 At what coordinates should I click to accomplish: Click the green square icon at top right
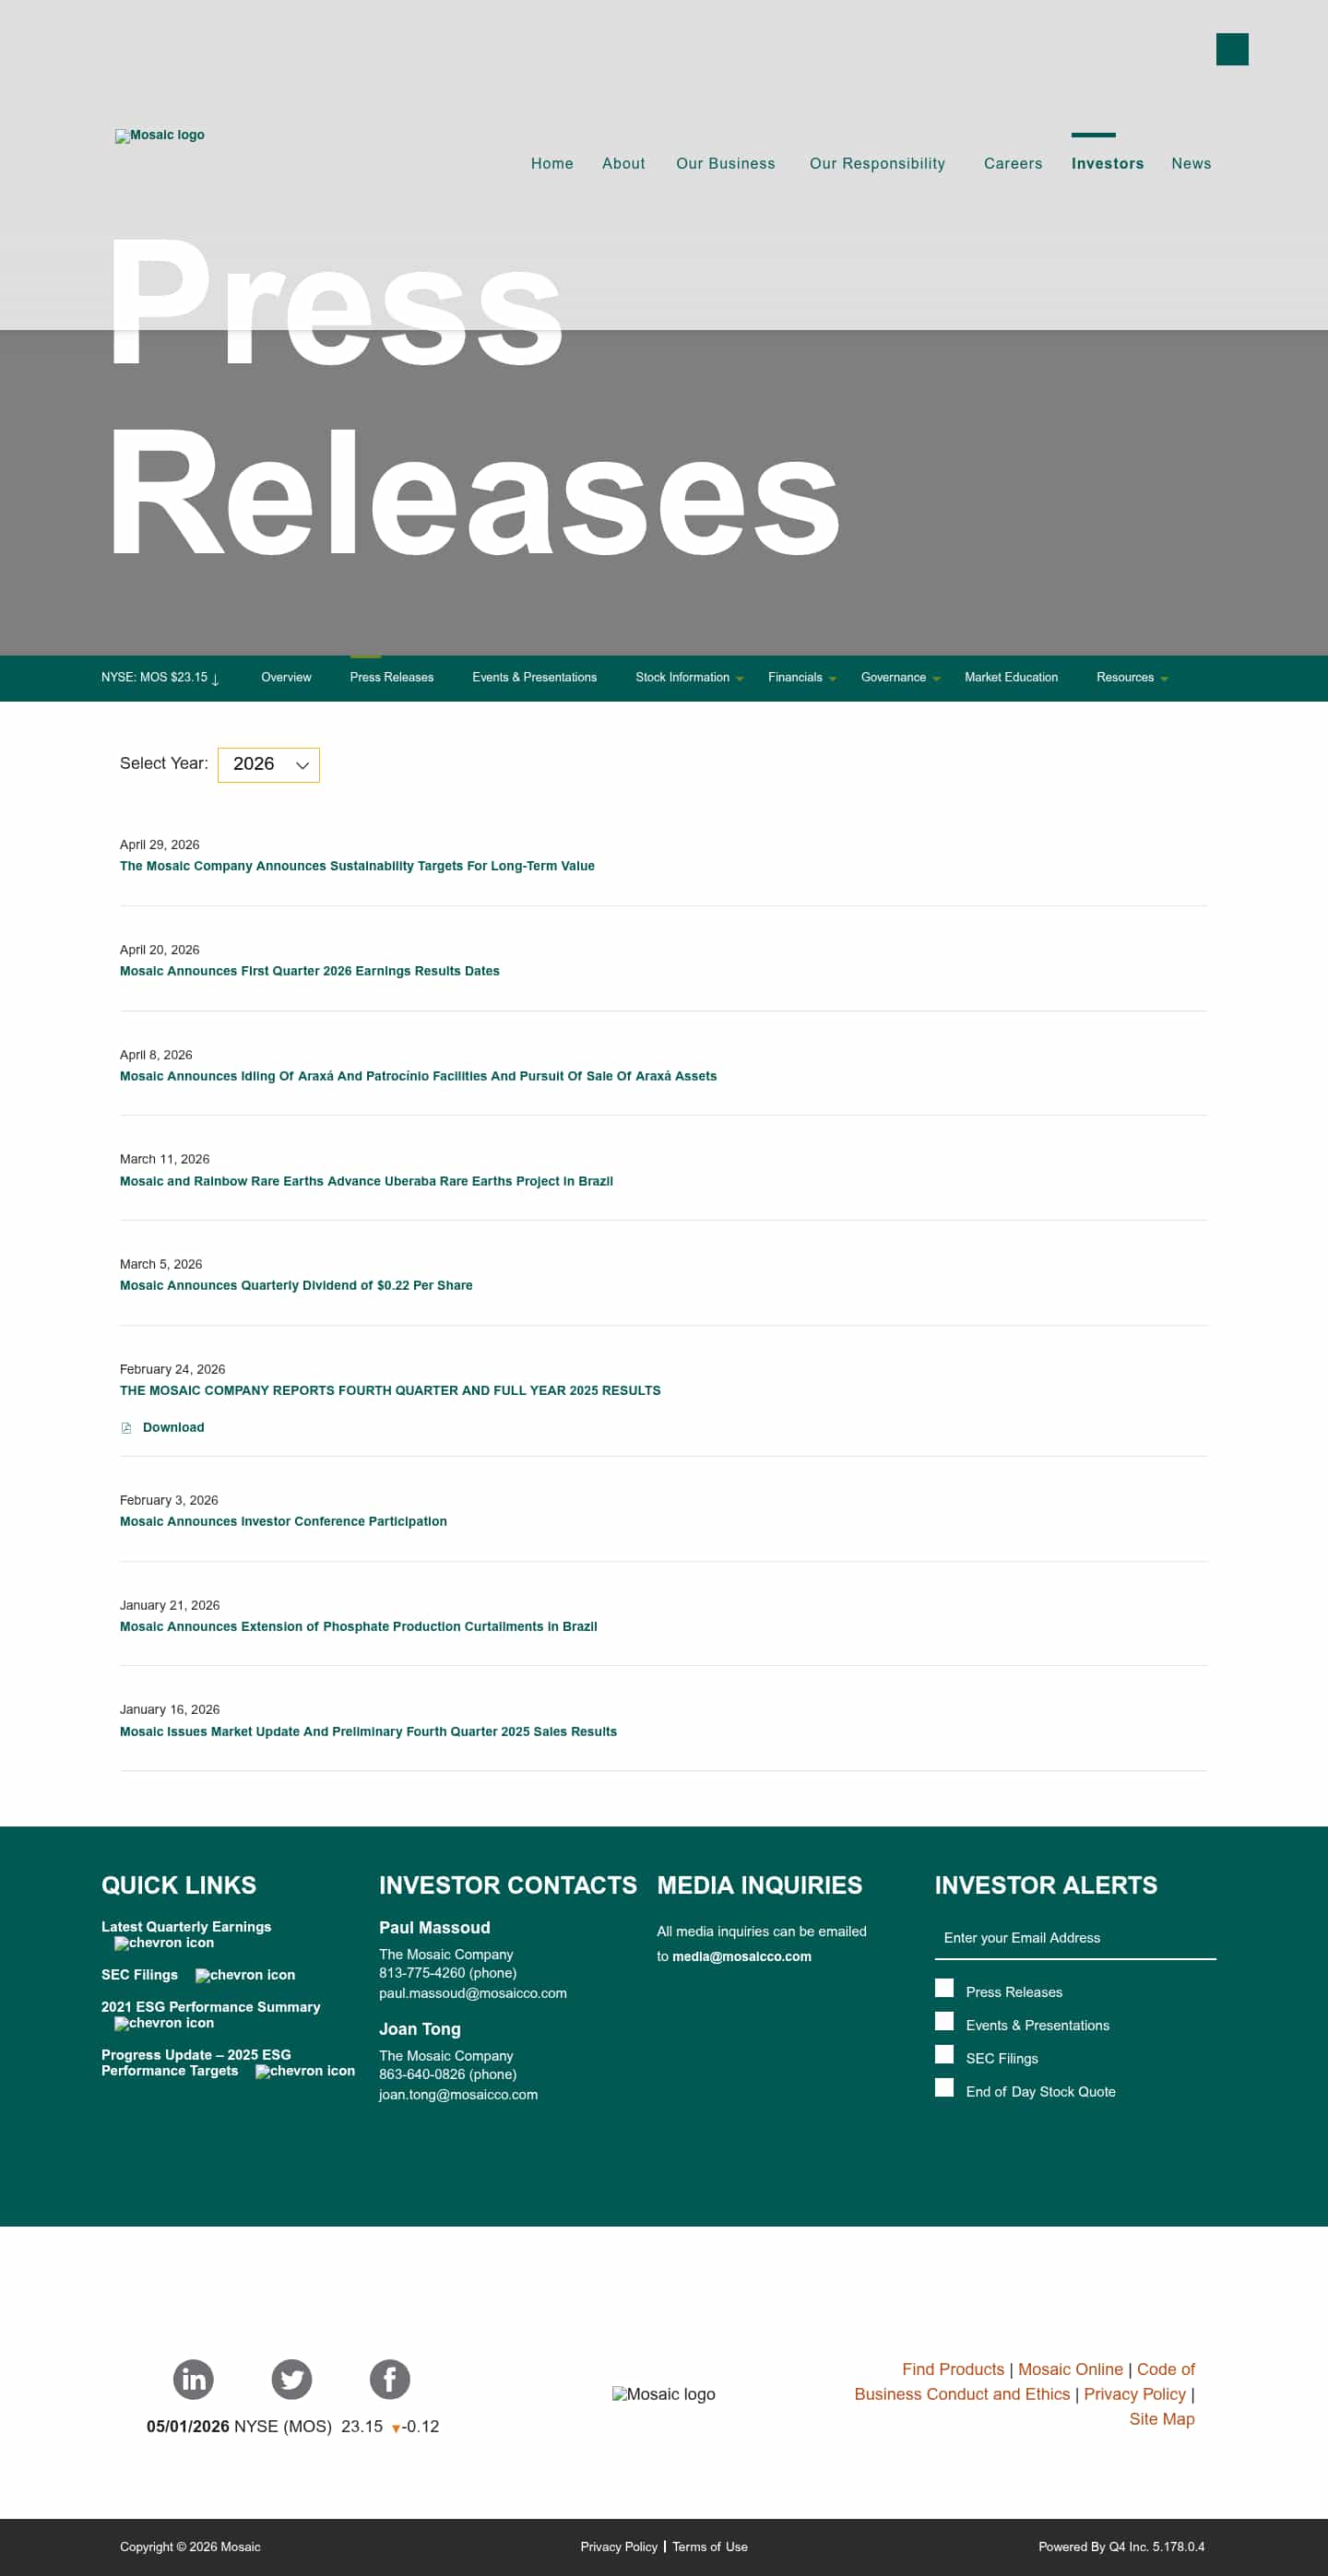coord(1232,49)
